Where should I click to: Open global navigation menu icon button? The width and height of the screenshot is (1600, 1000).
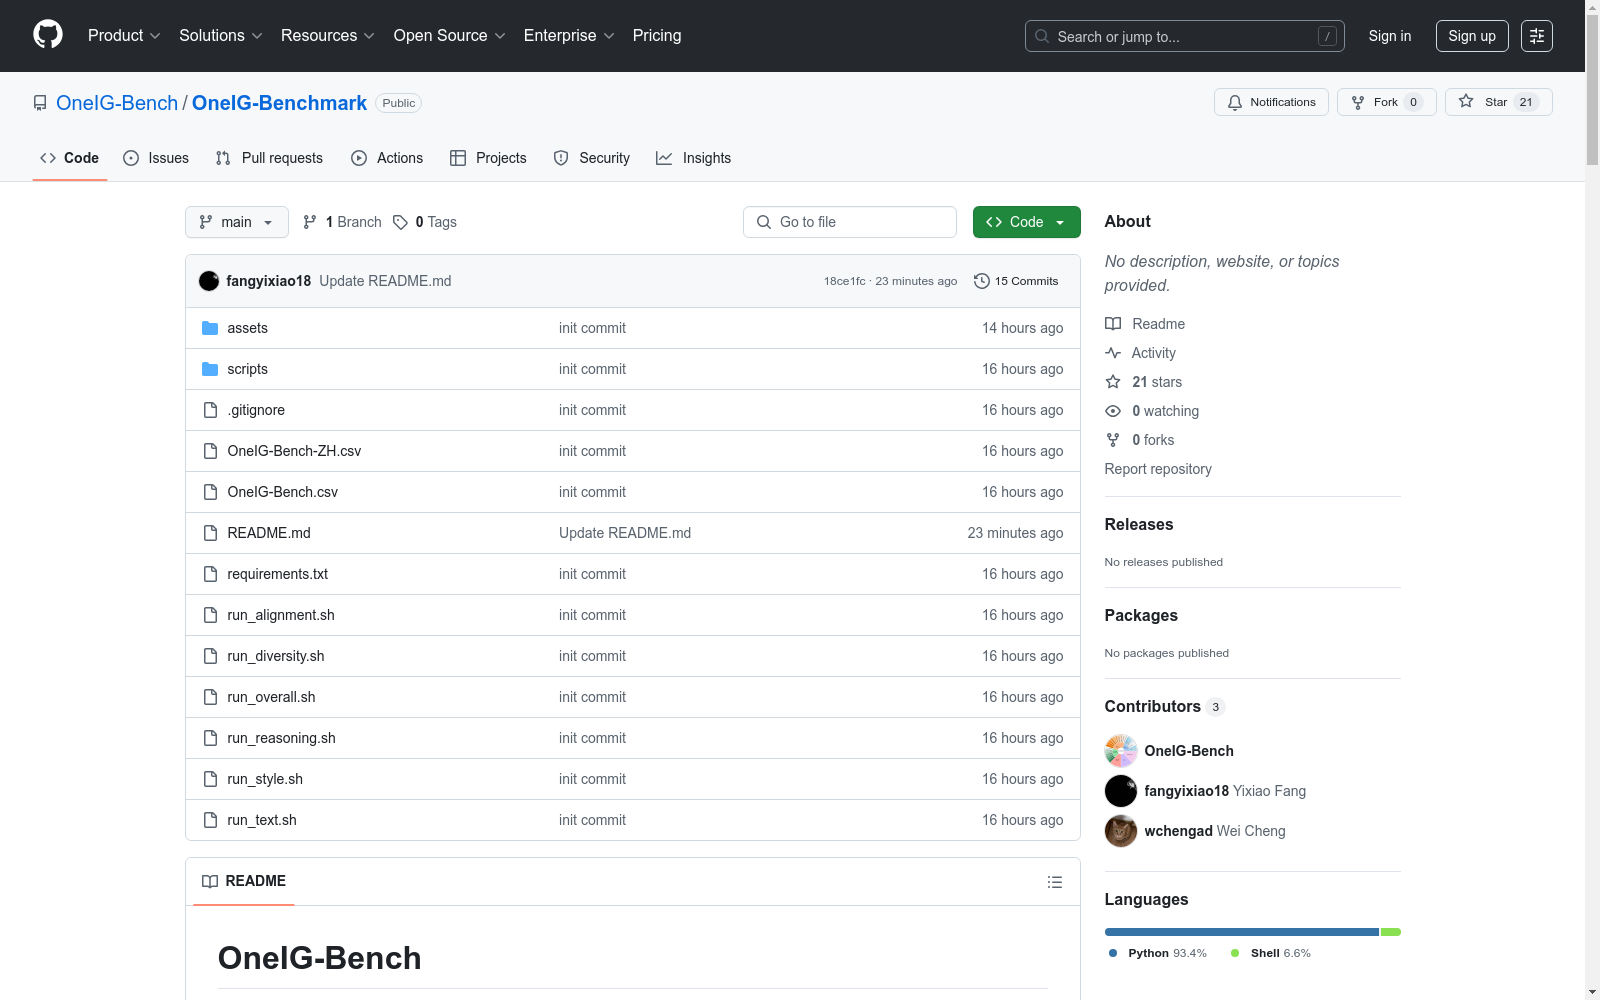[x=1536, y=36]
